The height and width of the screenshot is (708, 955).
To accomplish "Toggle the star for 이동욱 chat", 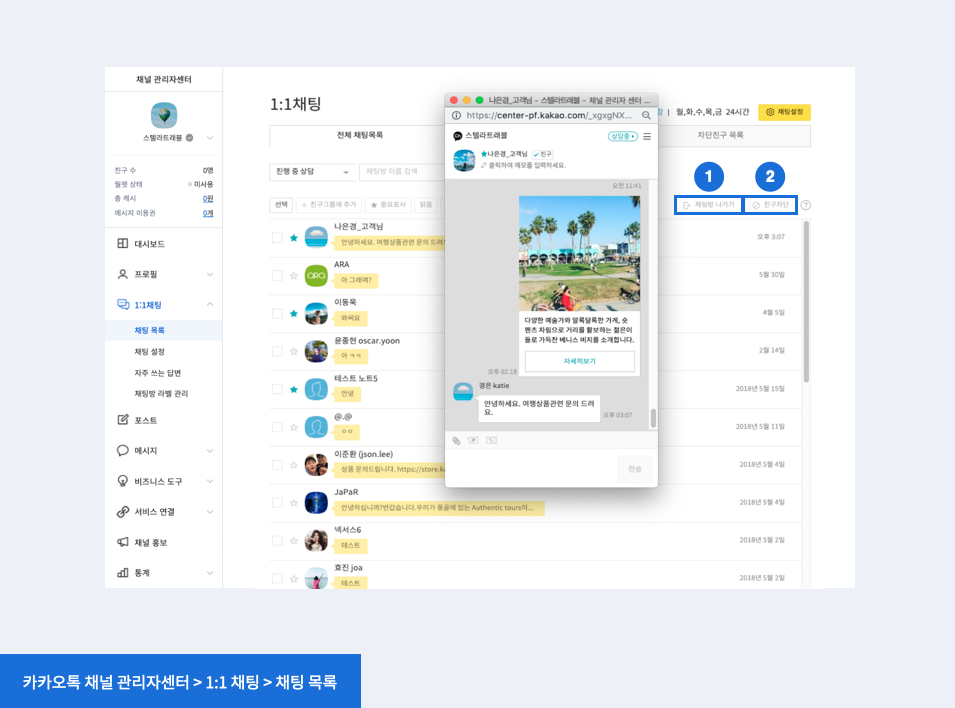I will [294, 314].
